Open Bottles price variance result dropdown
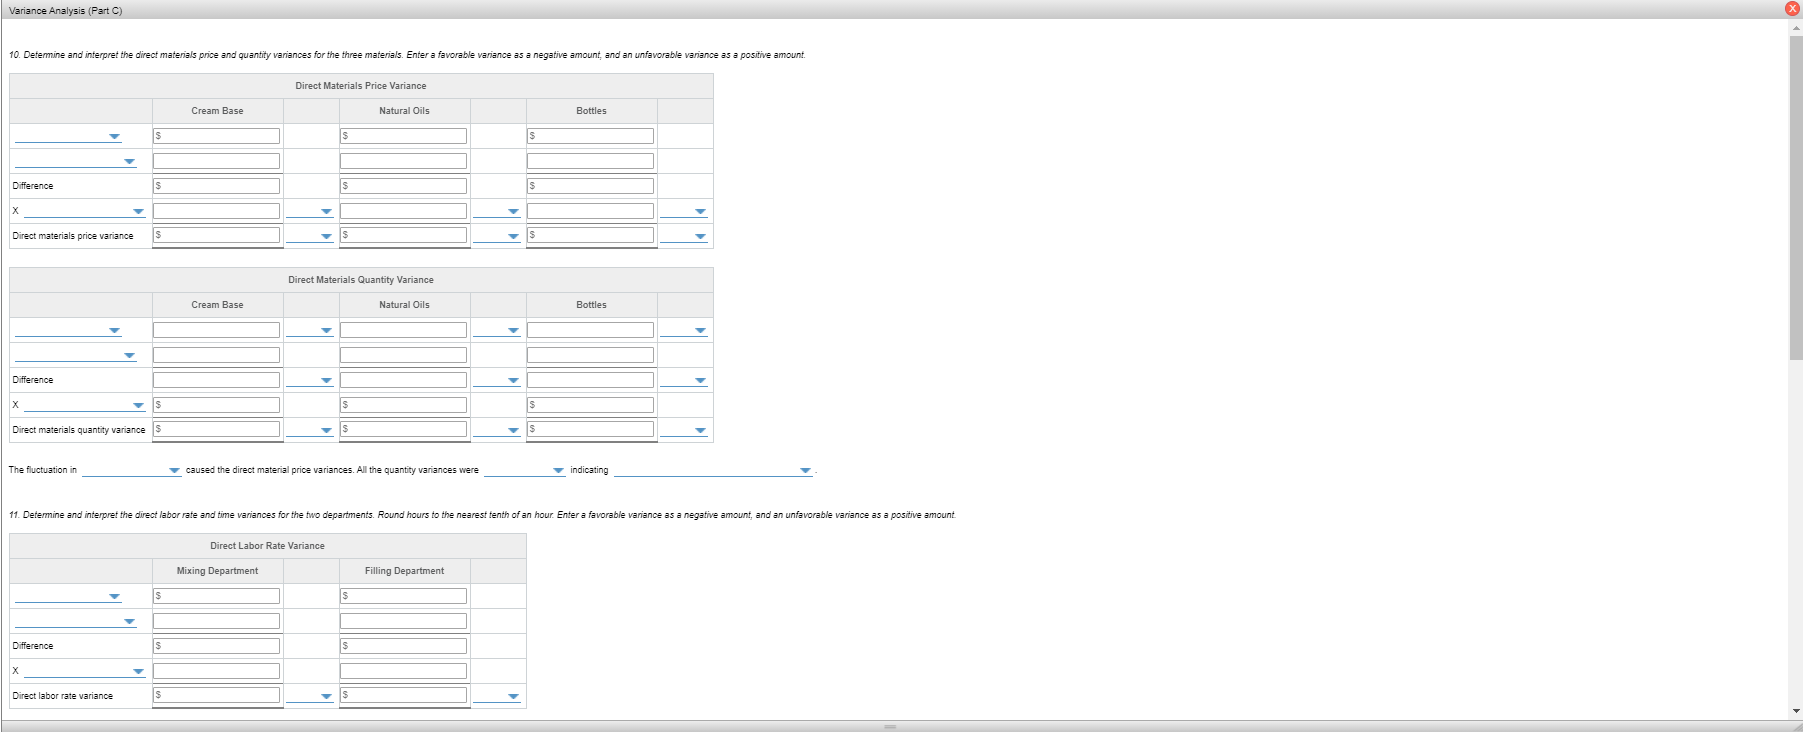This screenshot has width=1805, height=732. pos(684,237)
